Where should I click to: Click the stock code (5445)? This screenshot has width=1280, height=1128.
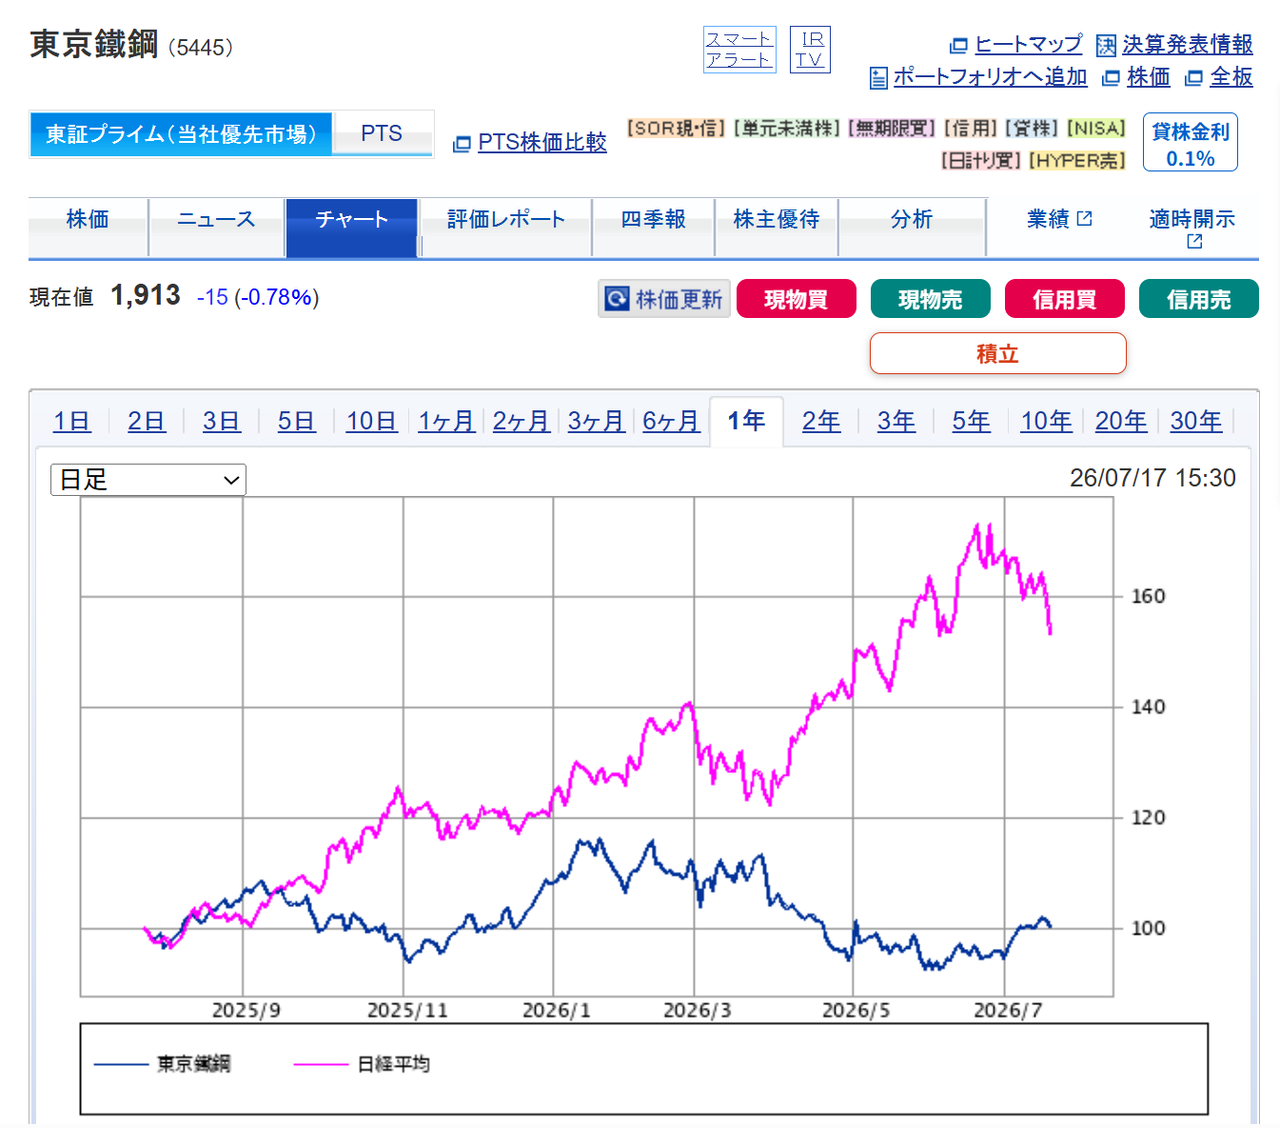[x=200, y=47]
